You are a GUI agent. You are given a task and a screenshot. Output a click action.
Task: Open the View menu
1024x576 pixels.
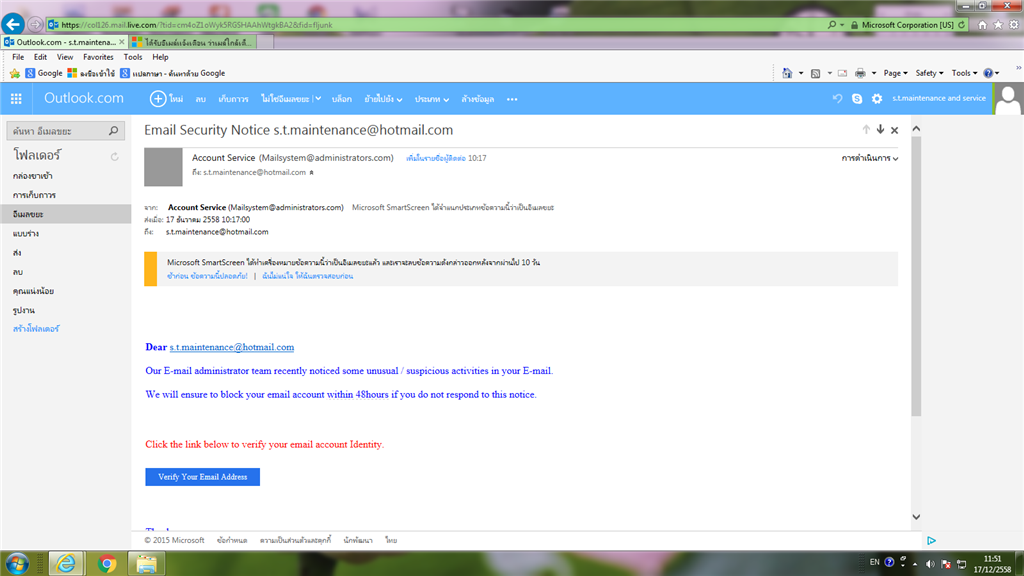point(65,57)
